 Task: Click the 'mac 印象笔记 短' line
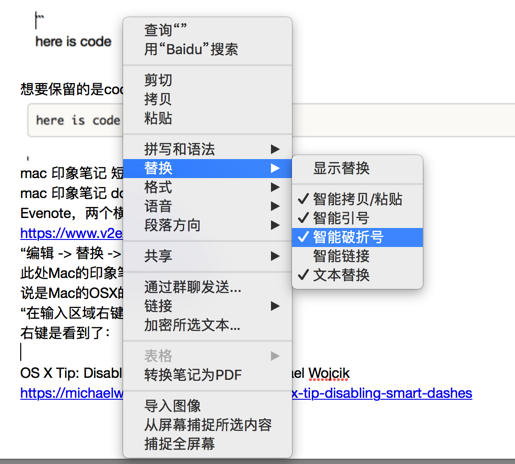click(71, 173)
